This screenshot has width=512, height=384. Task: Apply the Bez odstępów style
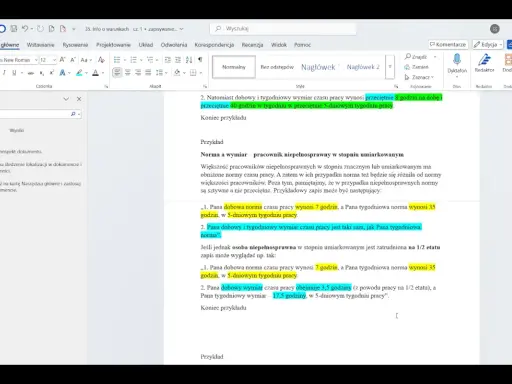(x=277, y=67)
